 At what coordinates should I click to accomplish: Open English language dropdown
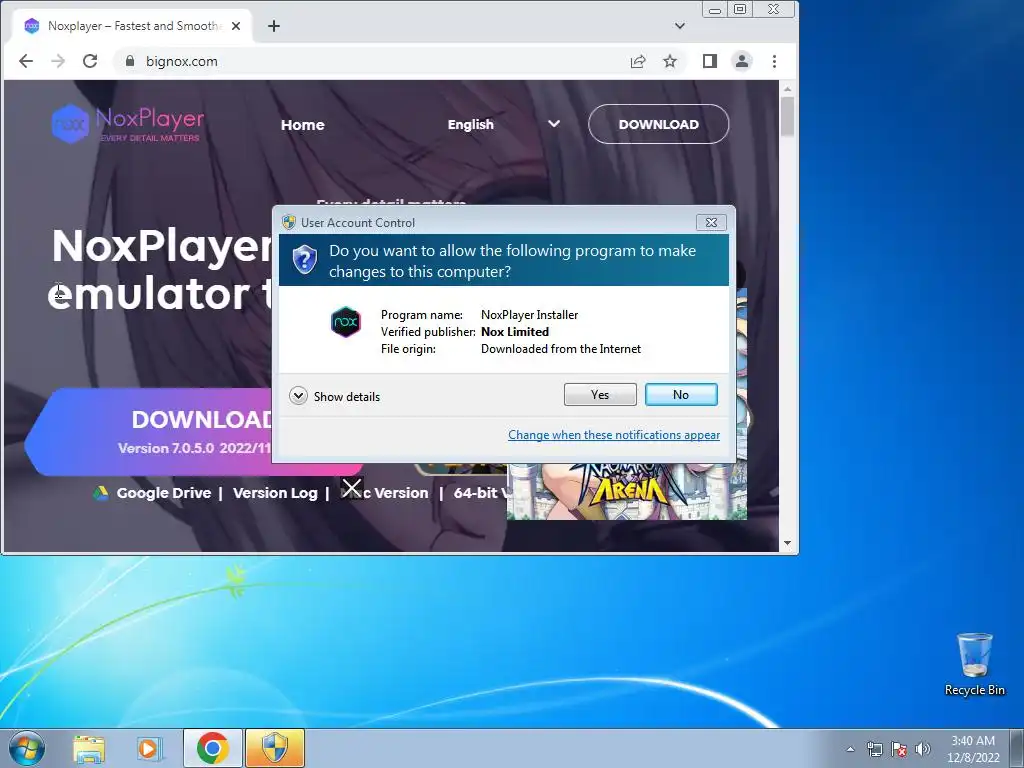(x=471, y=125)
